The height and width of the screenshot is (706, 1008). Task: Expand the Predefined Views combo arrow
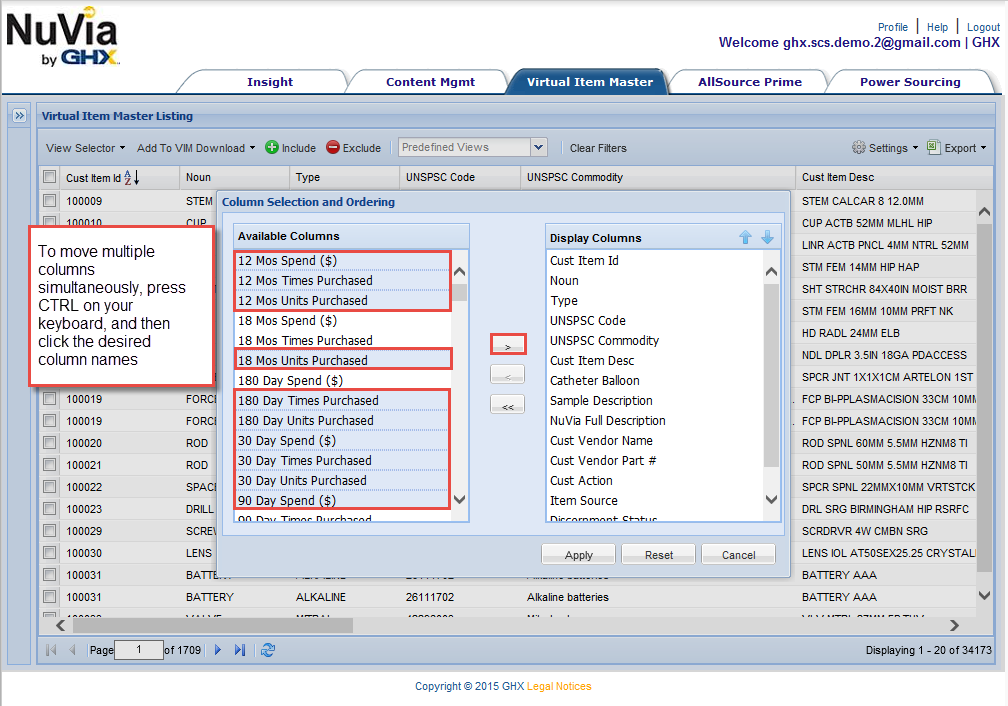point(539,147)
